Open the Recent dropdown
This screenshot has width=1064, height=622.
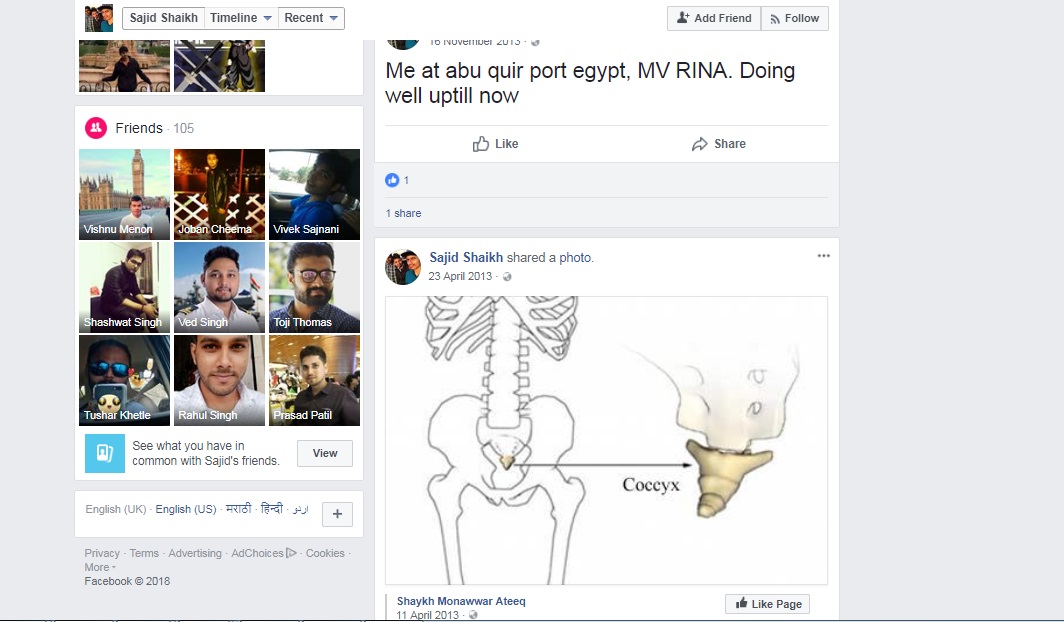[x=311, y=18]
